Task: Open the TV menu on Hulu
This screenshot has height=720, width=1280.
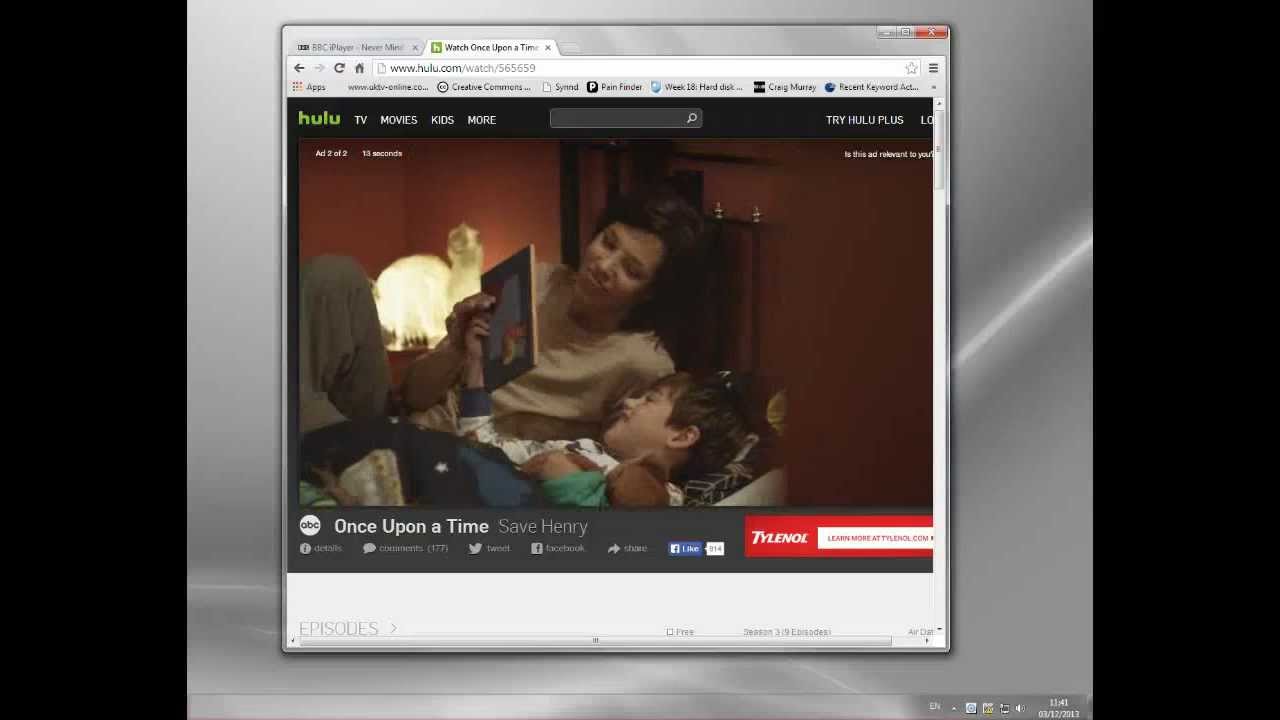Action: point(360,120)
